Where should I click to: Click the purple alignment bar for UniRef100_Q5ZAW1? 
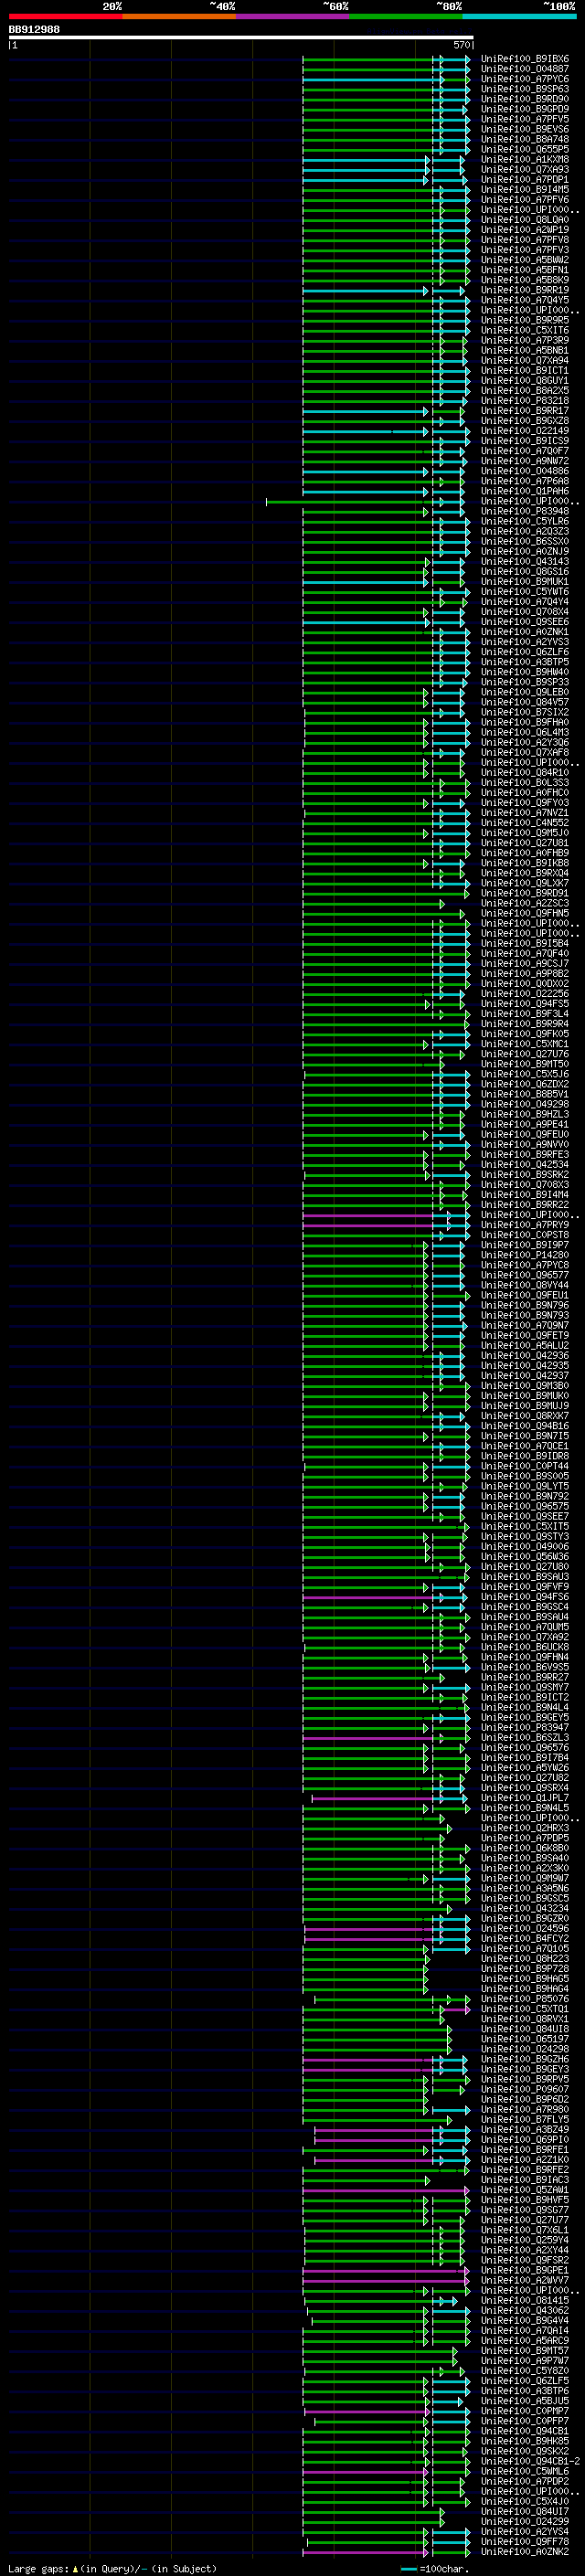click(385, 2190)
